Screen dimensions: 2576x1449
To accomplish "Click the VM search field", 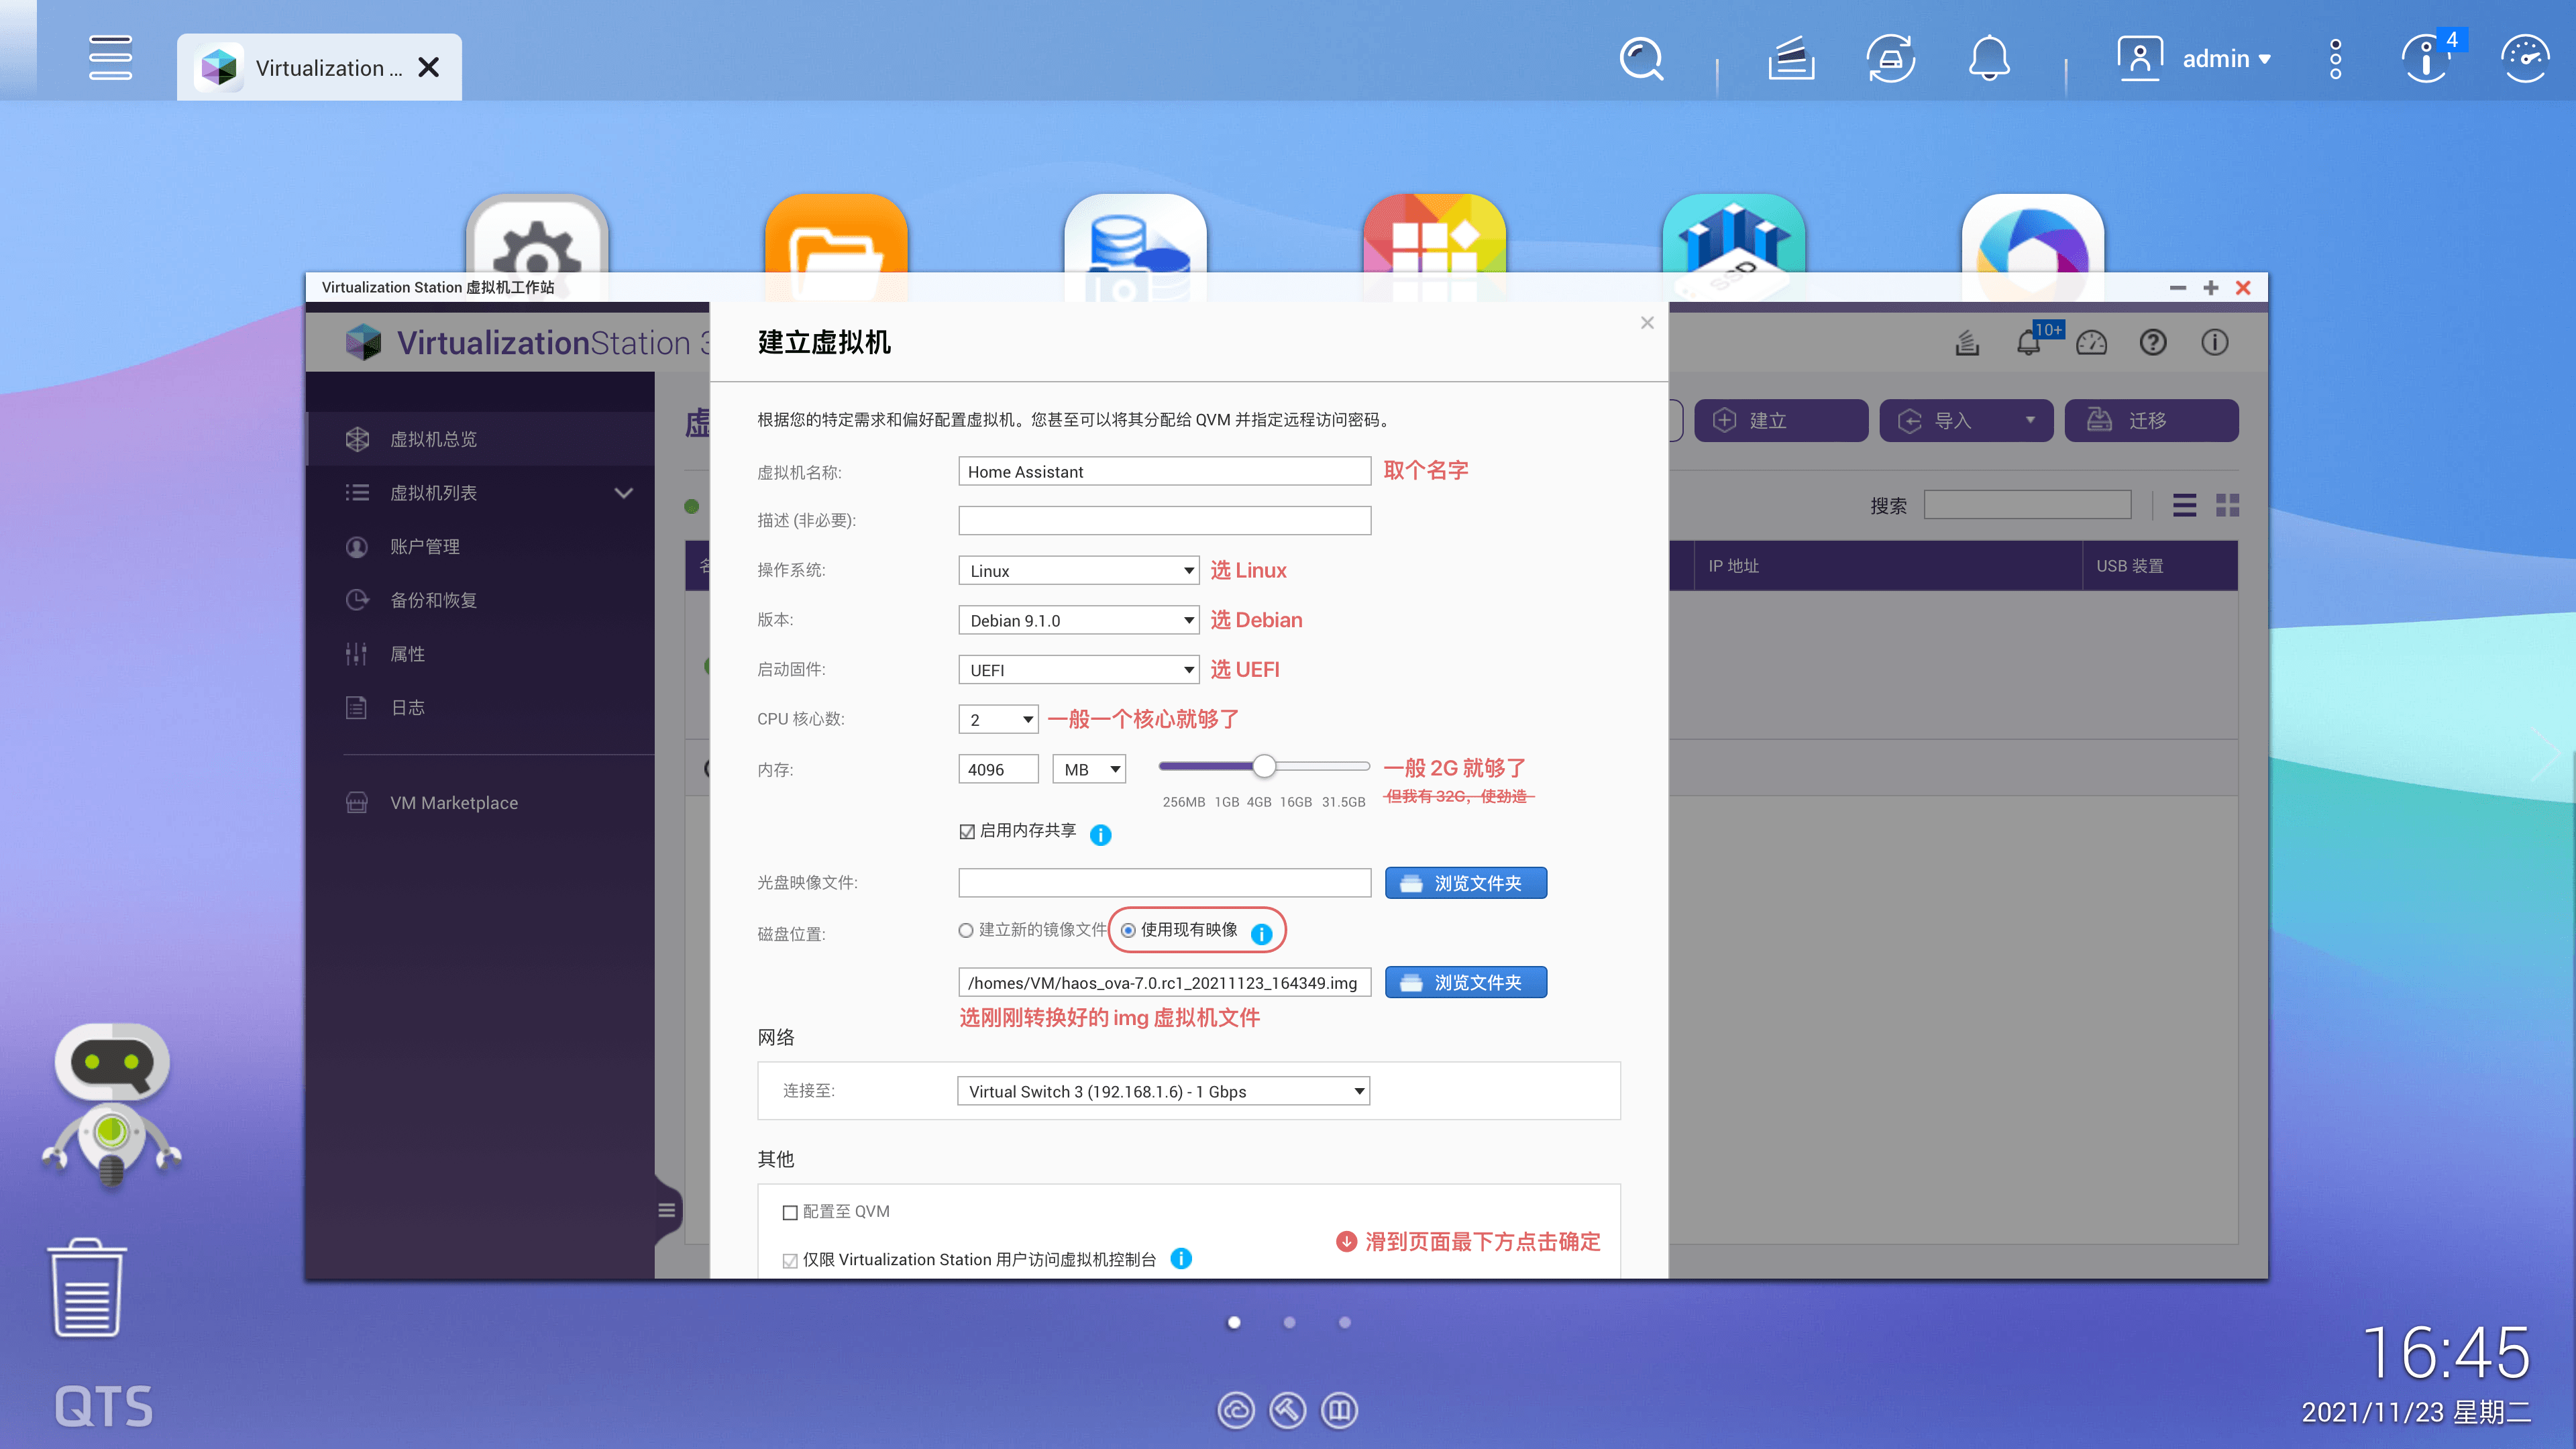I will [2027, 504].
